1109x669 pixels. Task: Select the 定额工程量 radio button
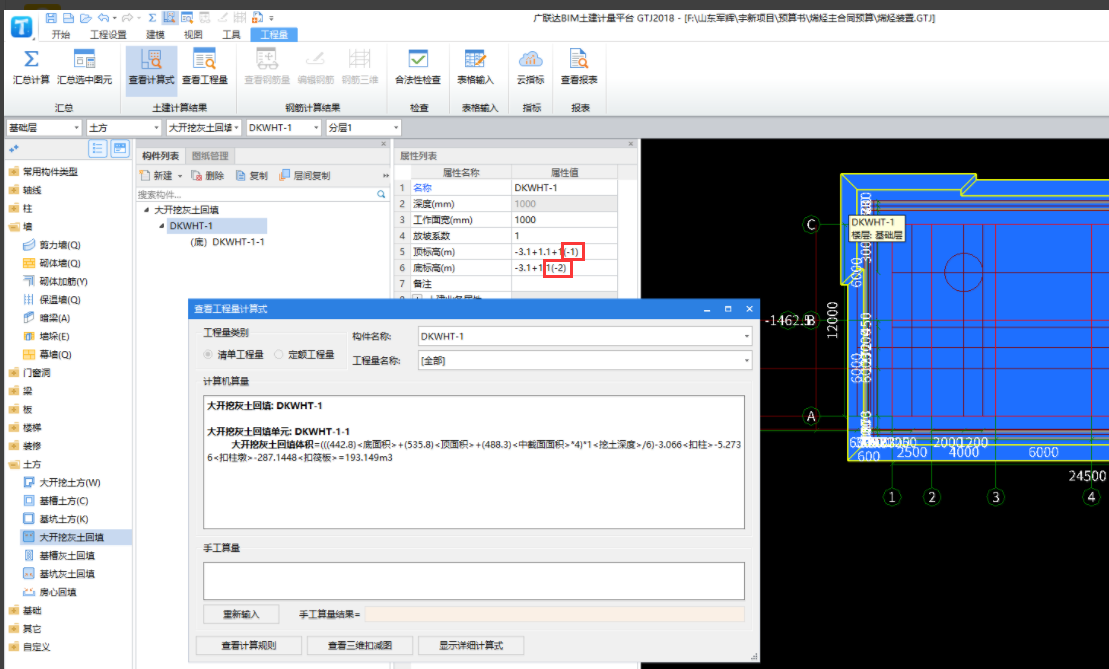[279, 354]
